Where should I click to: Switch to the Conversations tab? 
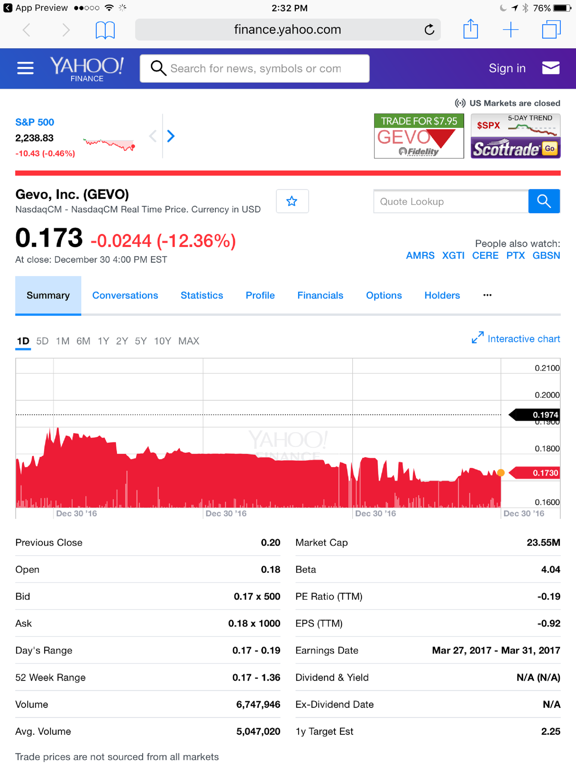tap(125, 295)
